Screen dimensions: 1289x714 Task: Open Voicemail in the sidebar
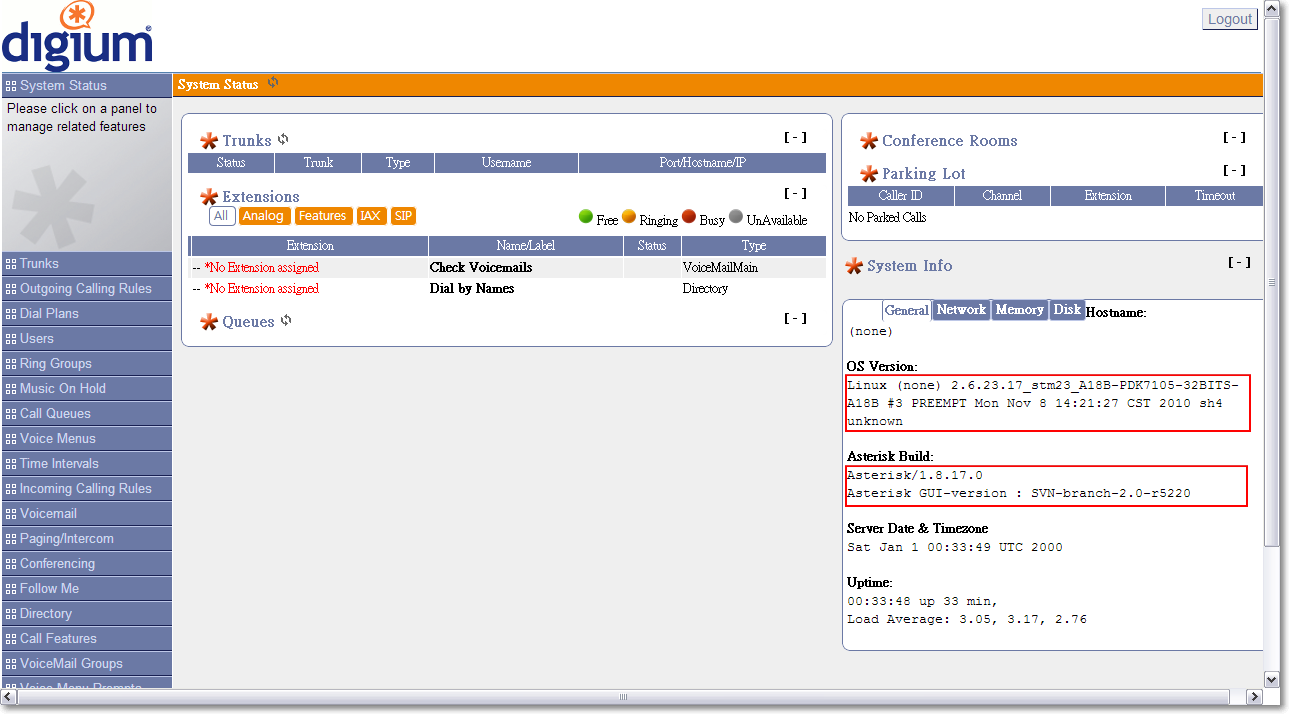tap(86, 513)
